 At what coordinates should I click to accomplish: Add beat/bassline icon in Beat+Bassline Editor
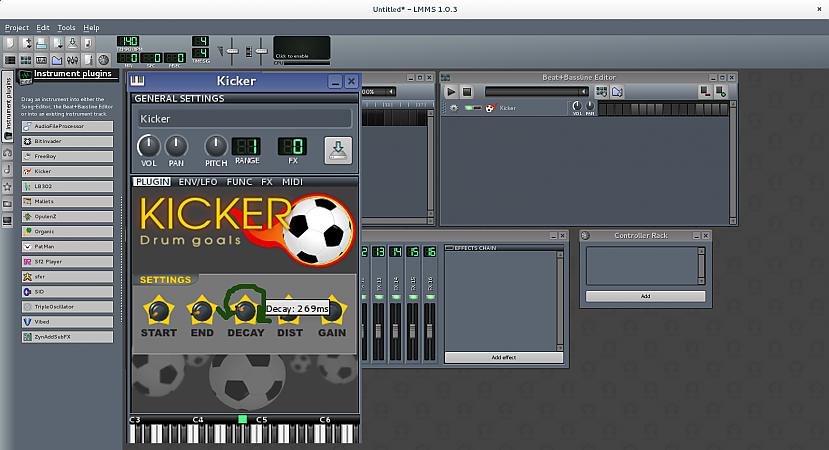click(x=602, y=92)
